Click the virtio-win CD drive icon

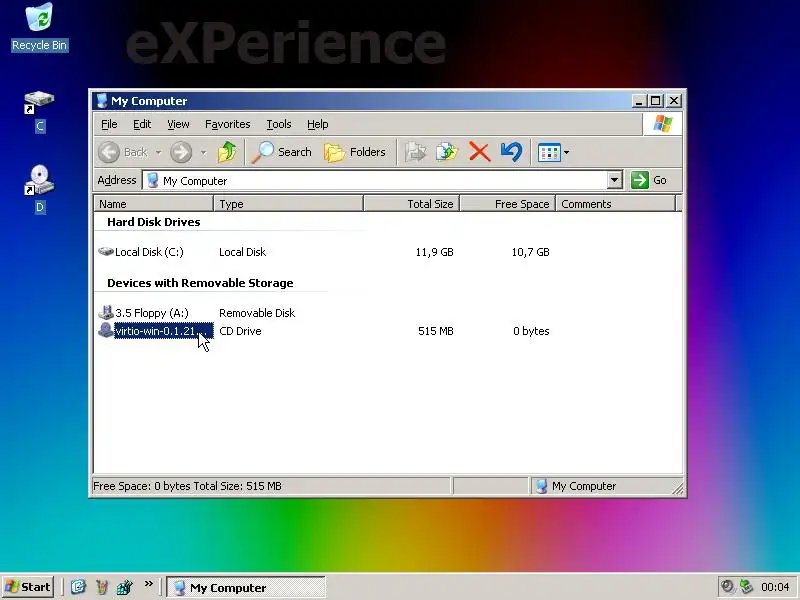point(106,330)
